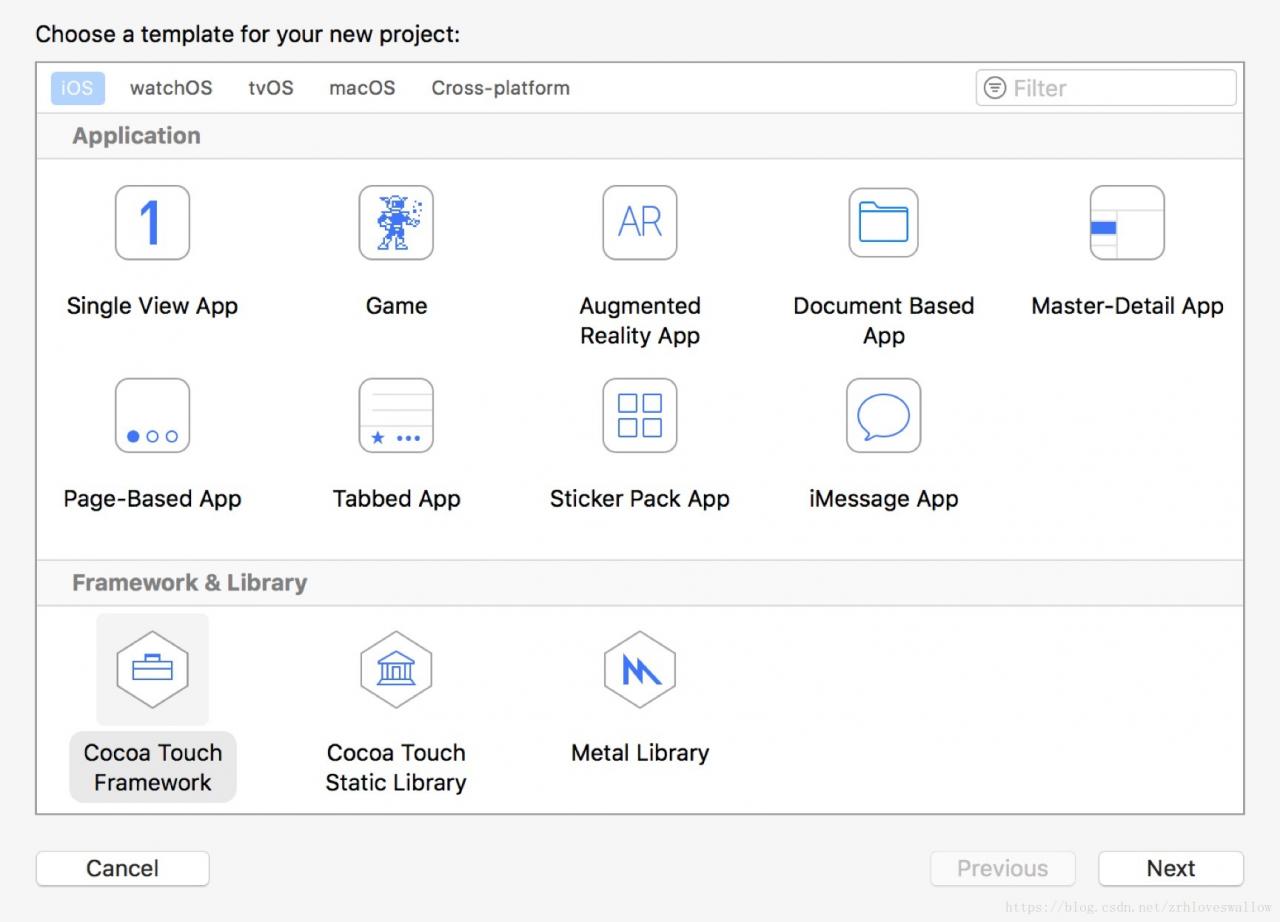Viewport: 1280px width, 922px height.
Task: Select the Document Based App icon
Action: point(884,223)
